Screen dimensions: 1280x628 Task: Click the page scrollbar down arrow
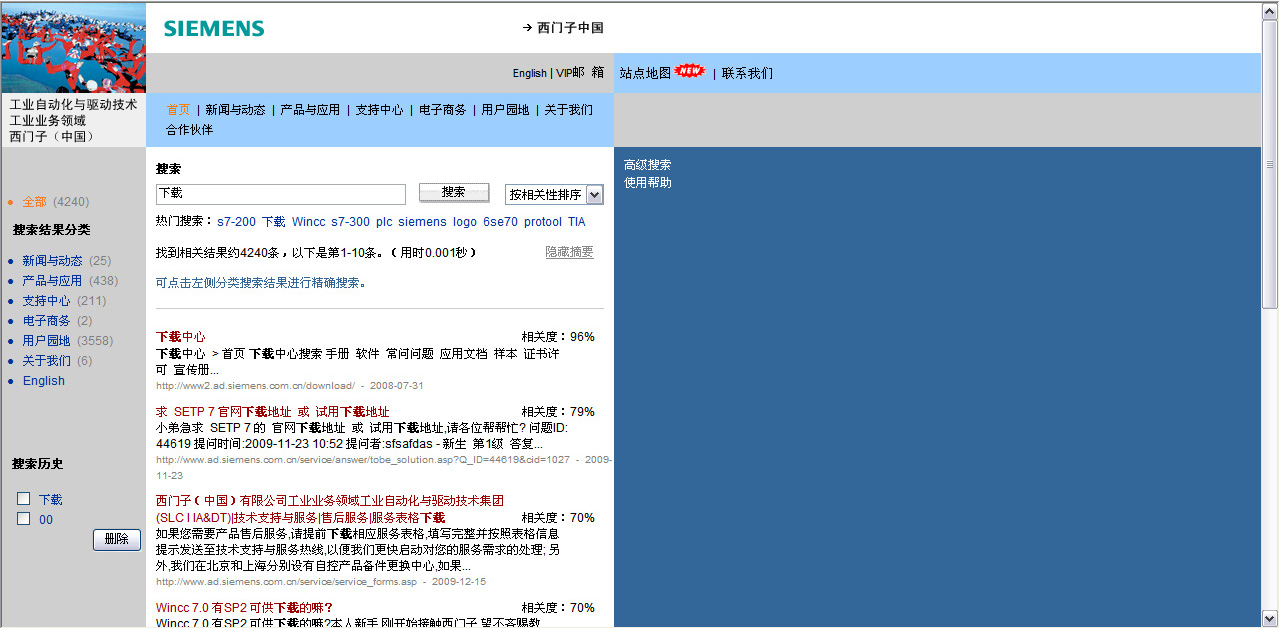[x=1271, y=618]
